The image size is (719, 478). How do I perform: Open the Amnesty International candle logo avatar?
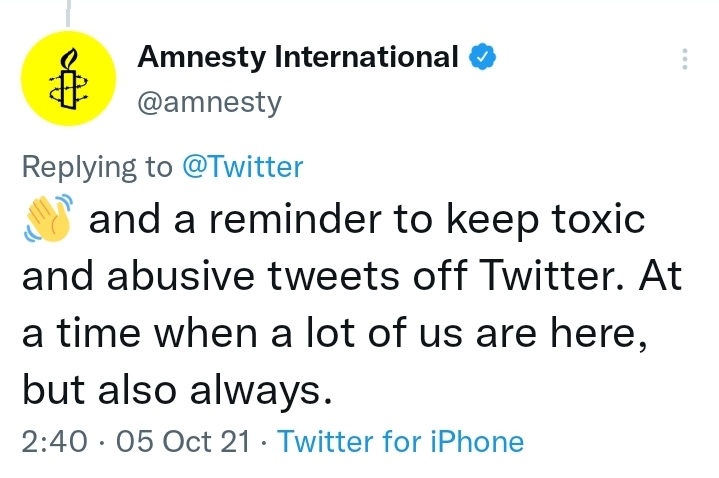(68, 78)
